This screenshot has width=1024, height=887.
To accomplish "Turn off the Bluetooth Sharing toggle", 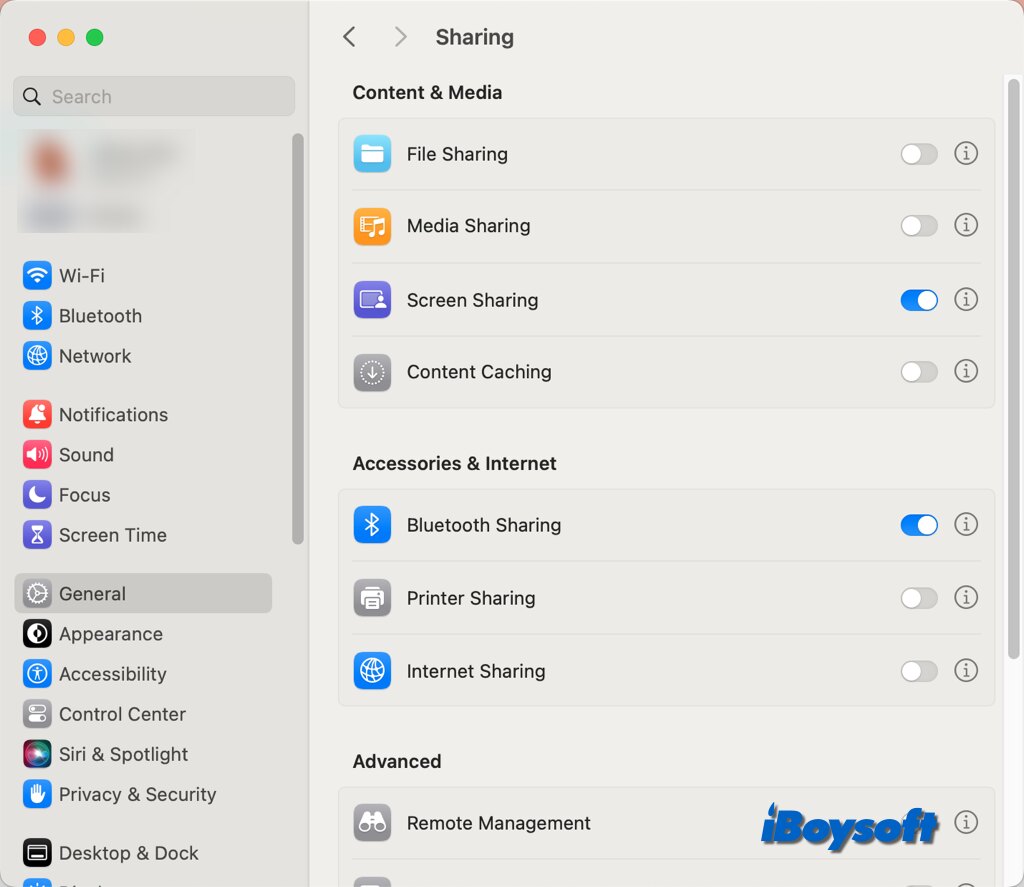I will click(x=919, y=525).
